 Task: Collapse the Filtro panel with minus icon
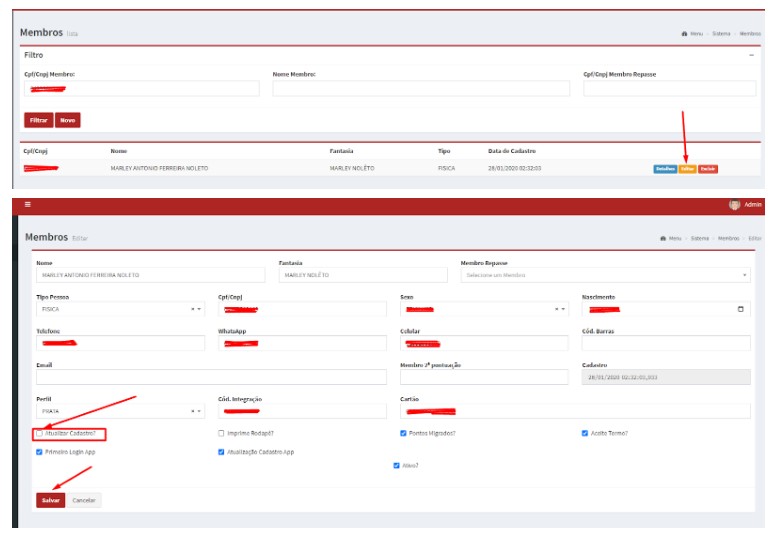coord(751,55)
